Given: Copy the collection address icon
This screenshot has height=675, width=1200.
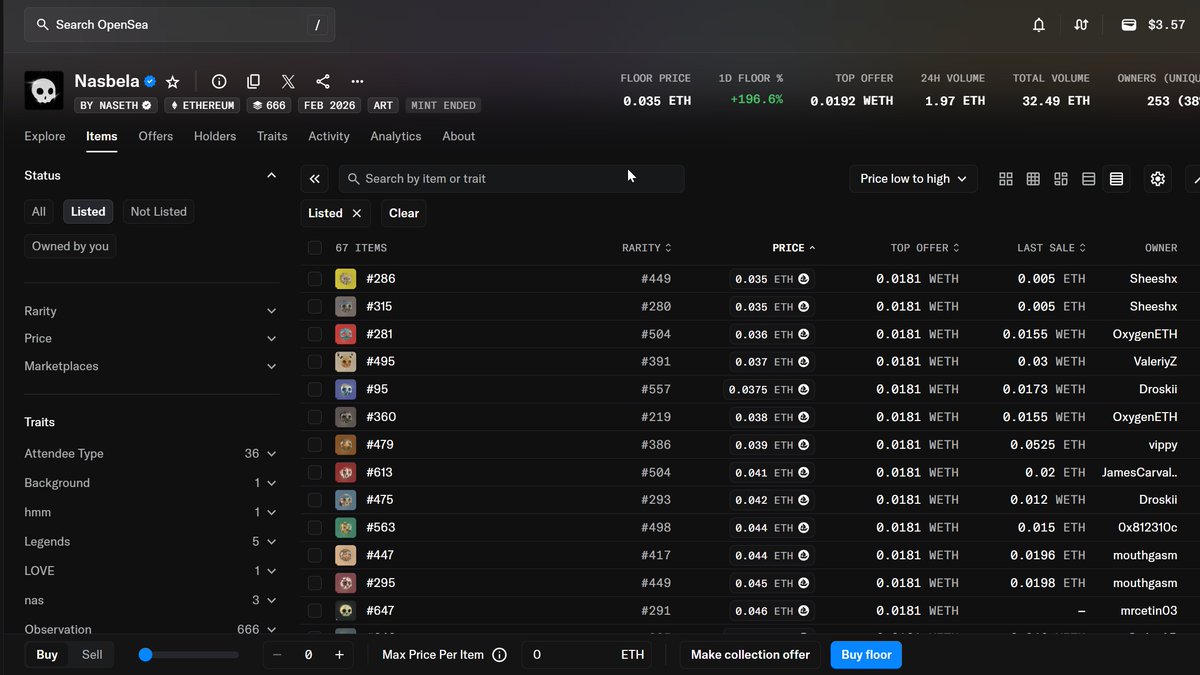Looking at the screenshot, I should (x=254, y=82).
